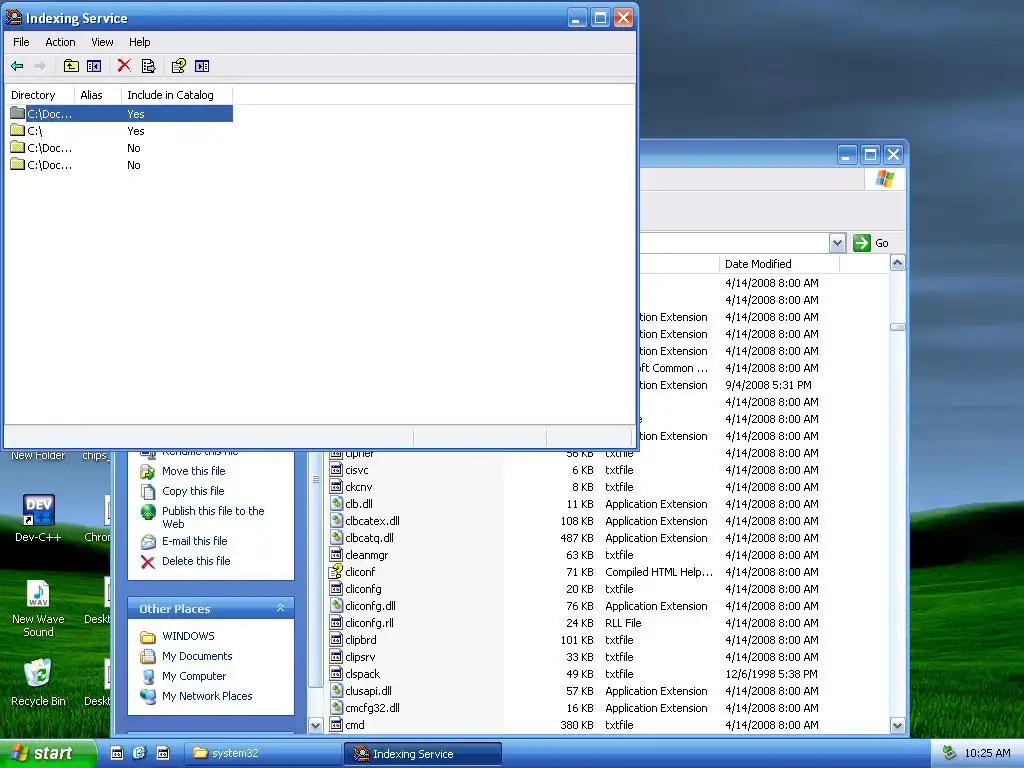Click the Export List toolbar icon
This screenshot has height=768, width=1024.
[x=149, y=66]
